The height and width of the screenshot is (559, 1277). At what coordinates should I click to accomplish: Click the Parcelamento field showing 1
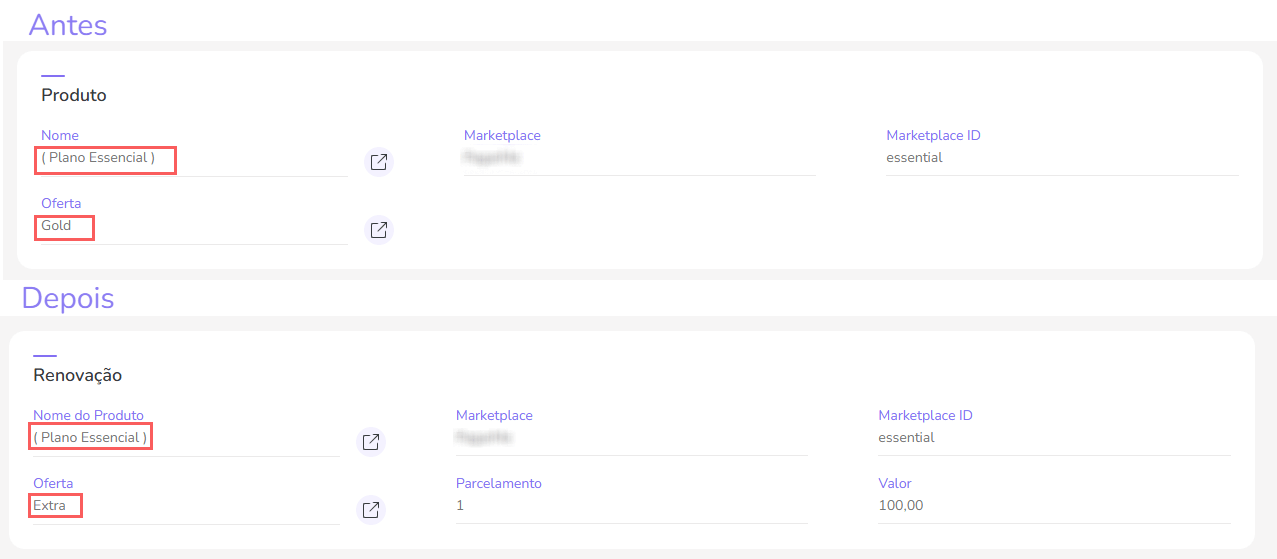point(630,506)
